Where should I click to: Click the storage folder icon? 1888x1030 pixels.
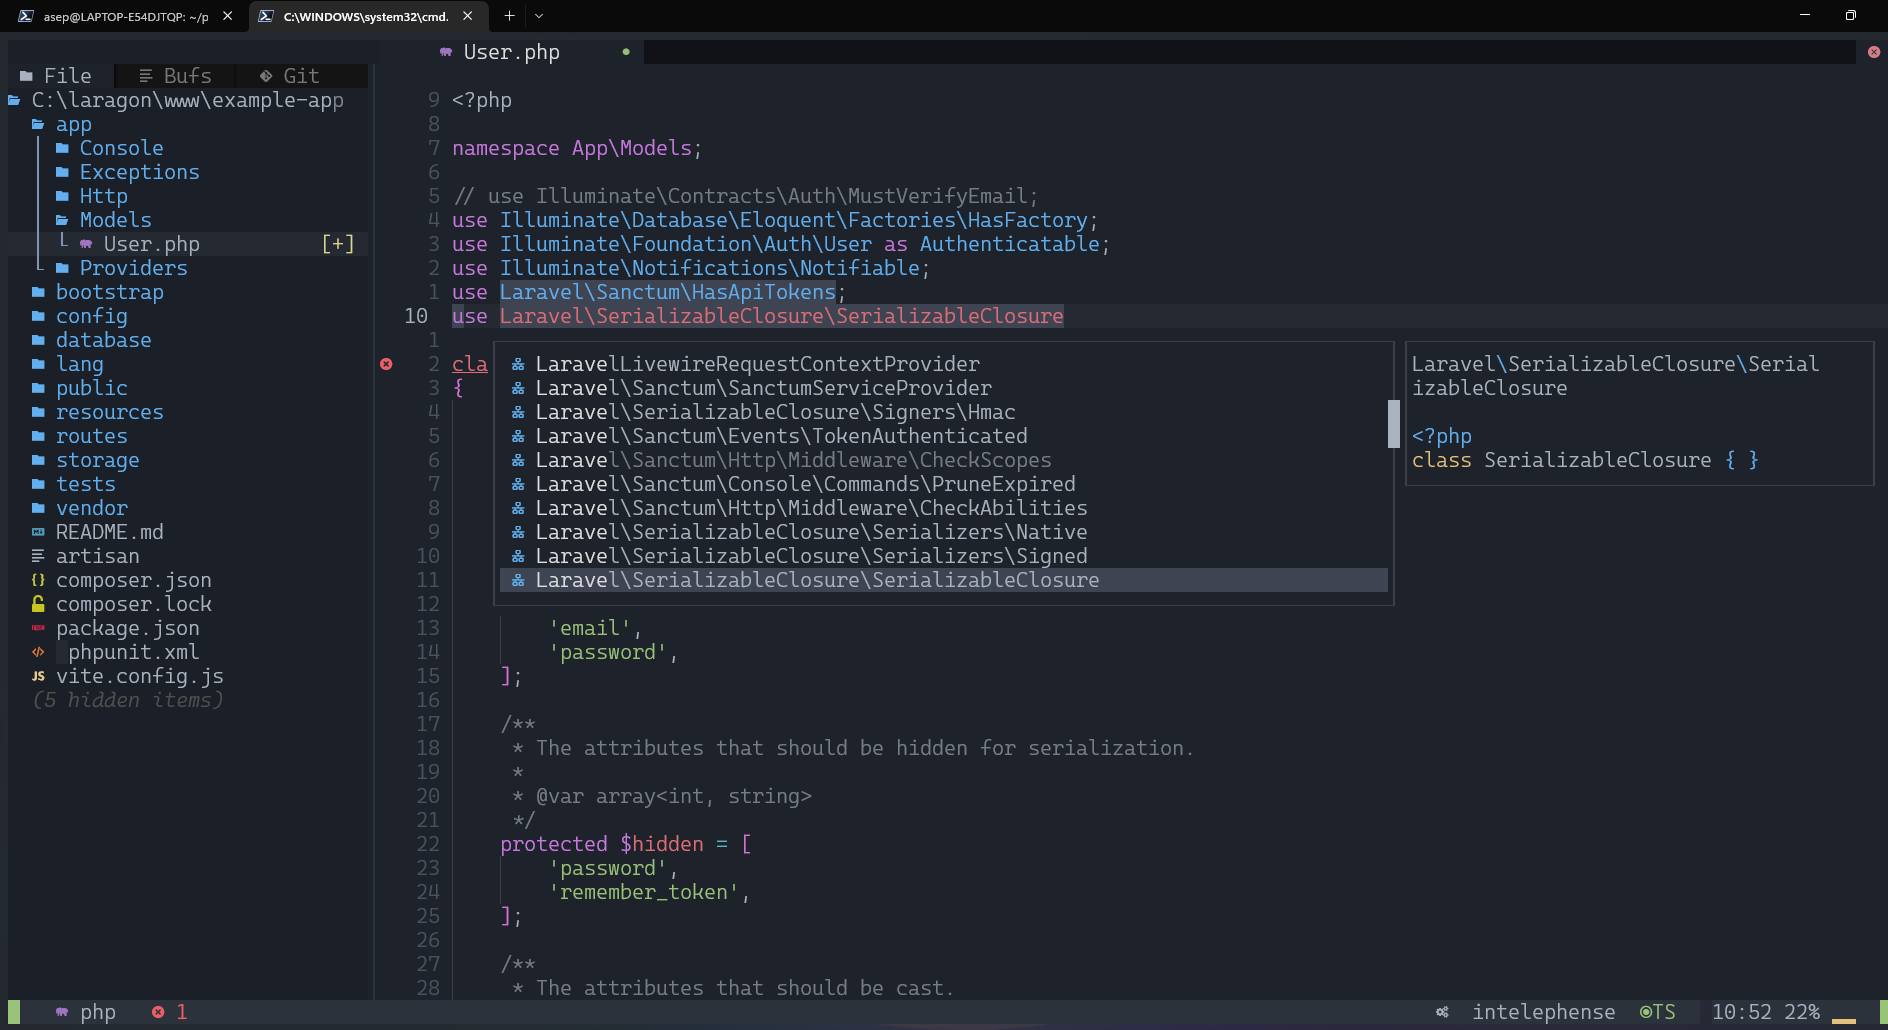point(38,460)
